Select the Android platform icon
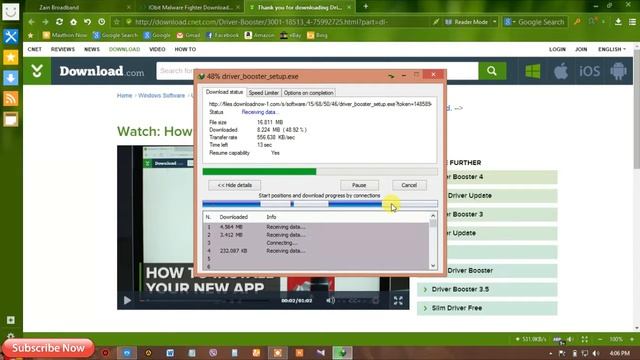The image size is (640, 360). tap(618, 71)
